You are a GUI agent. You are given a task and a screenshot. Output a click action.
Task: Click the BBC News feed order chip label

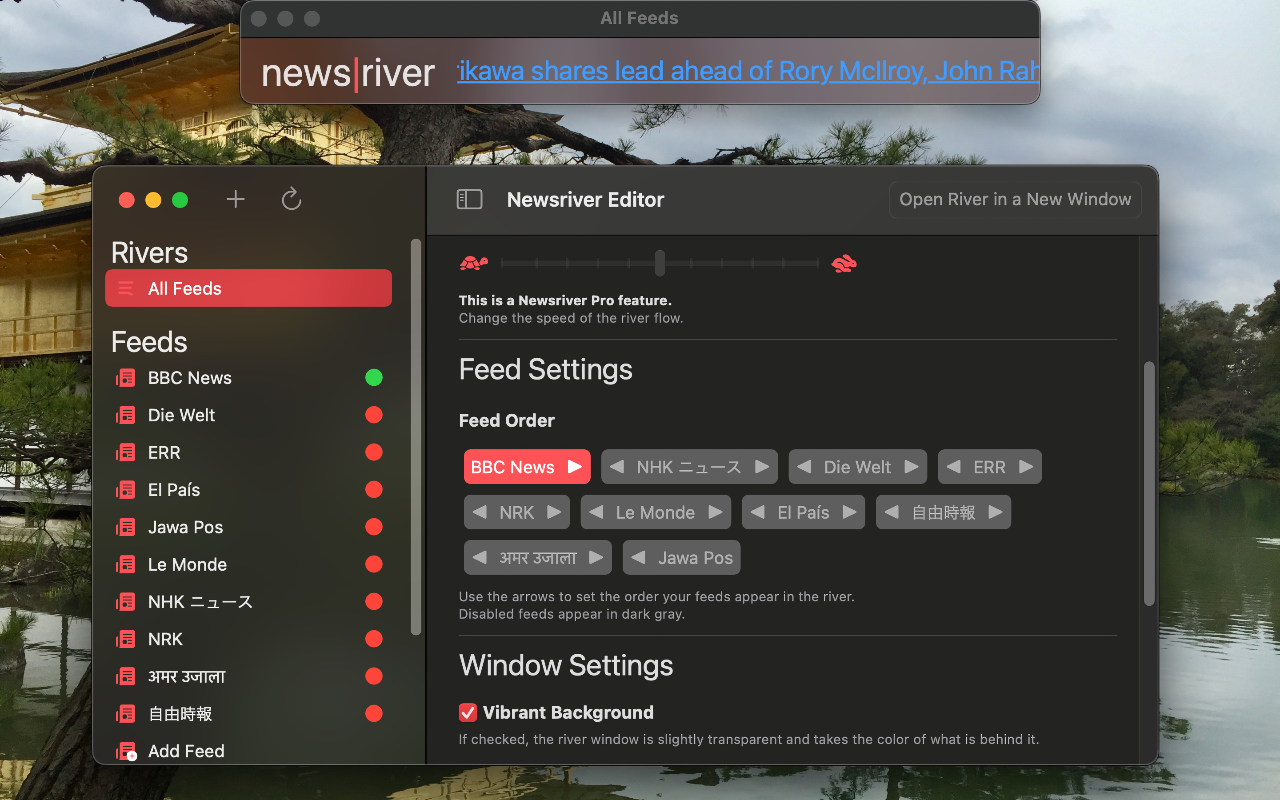(x=512, y=467)
